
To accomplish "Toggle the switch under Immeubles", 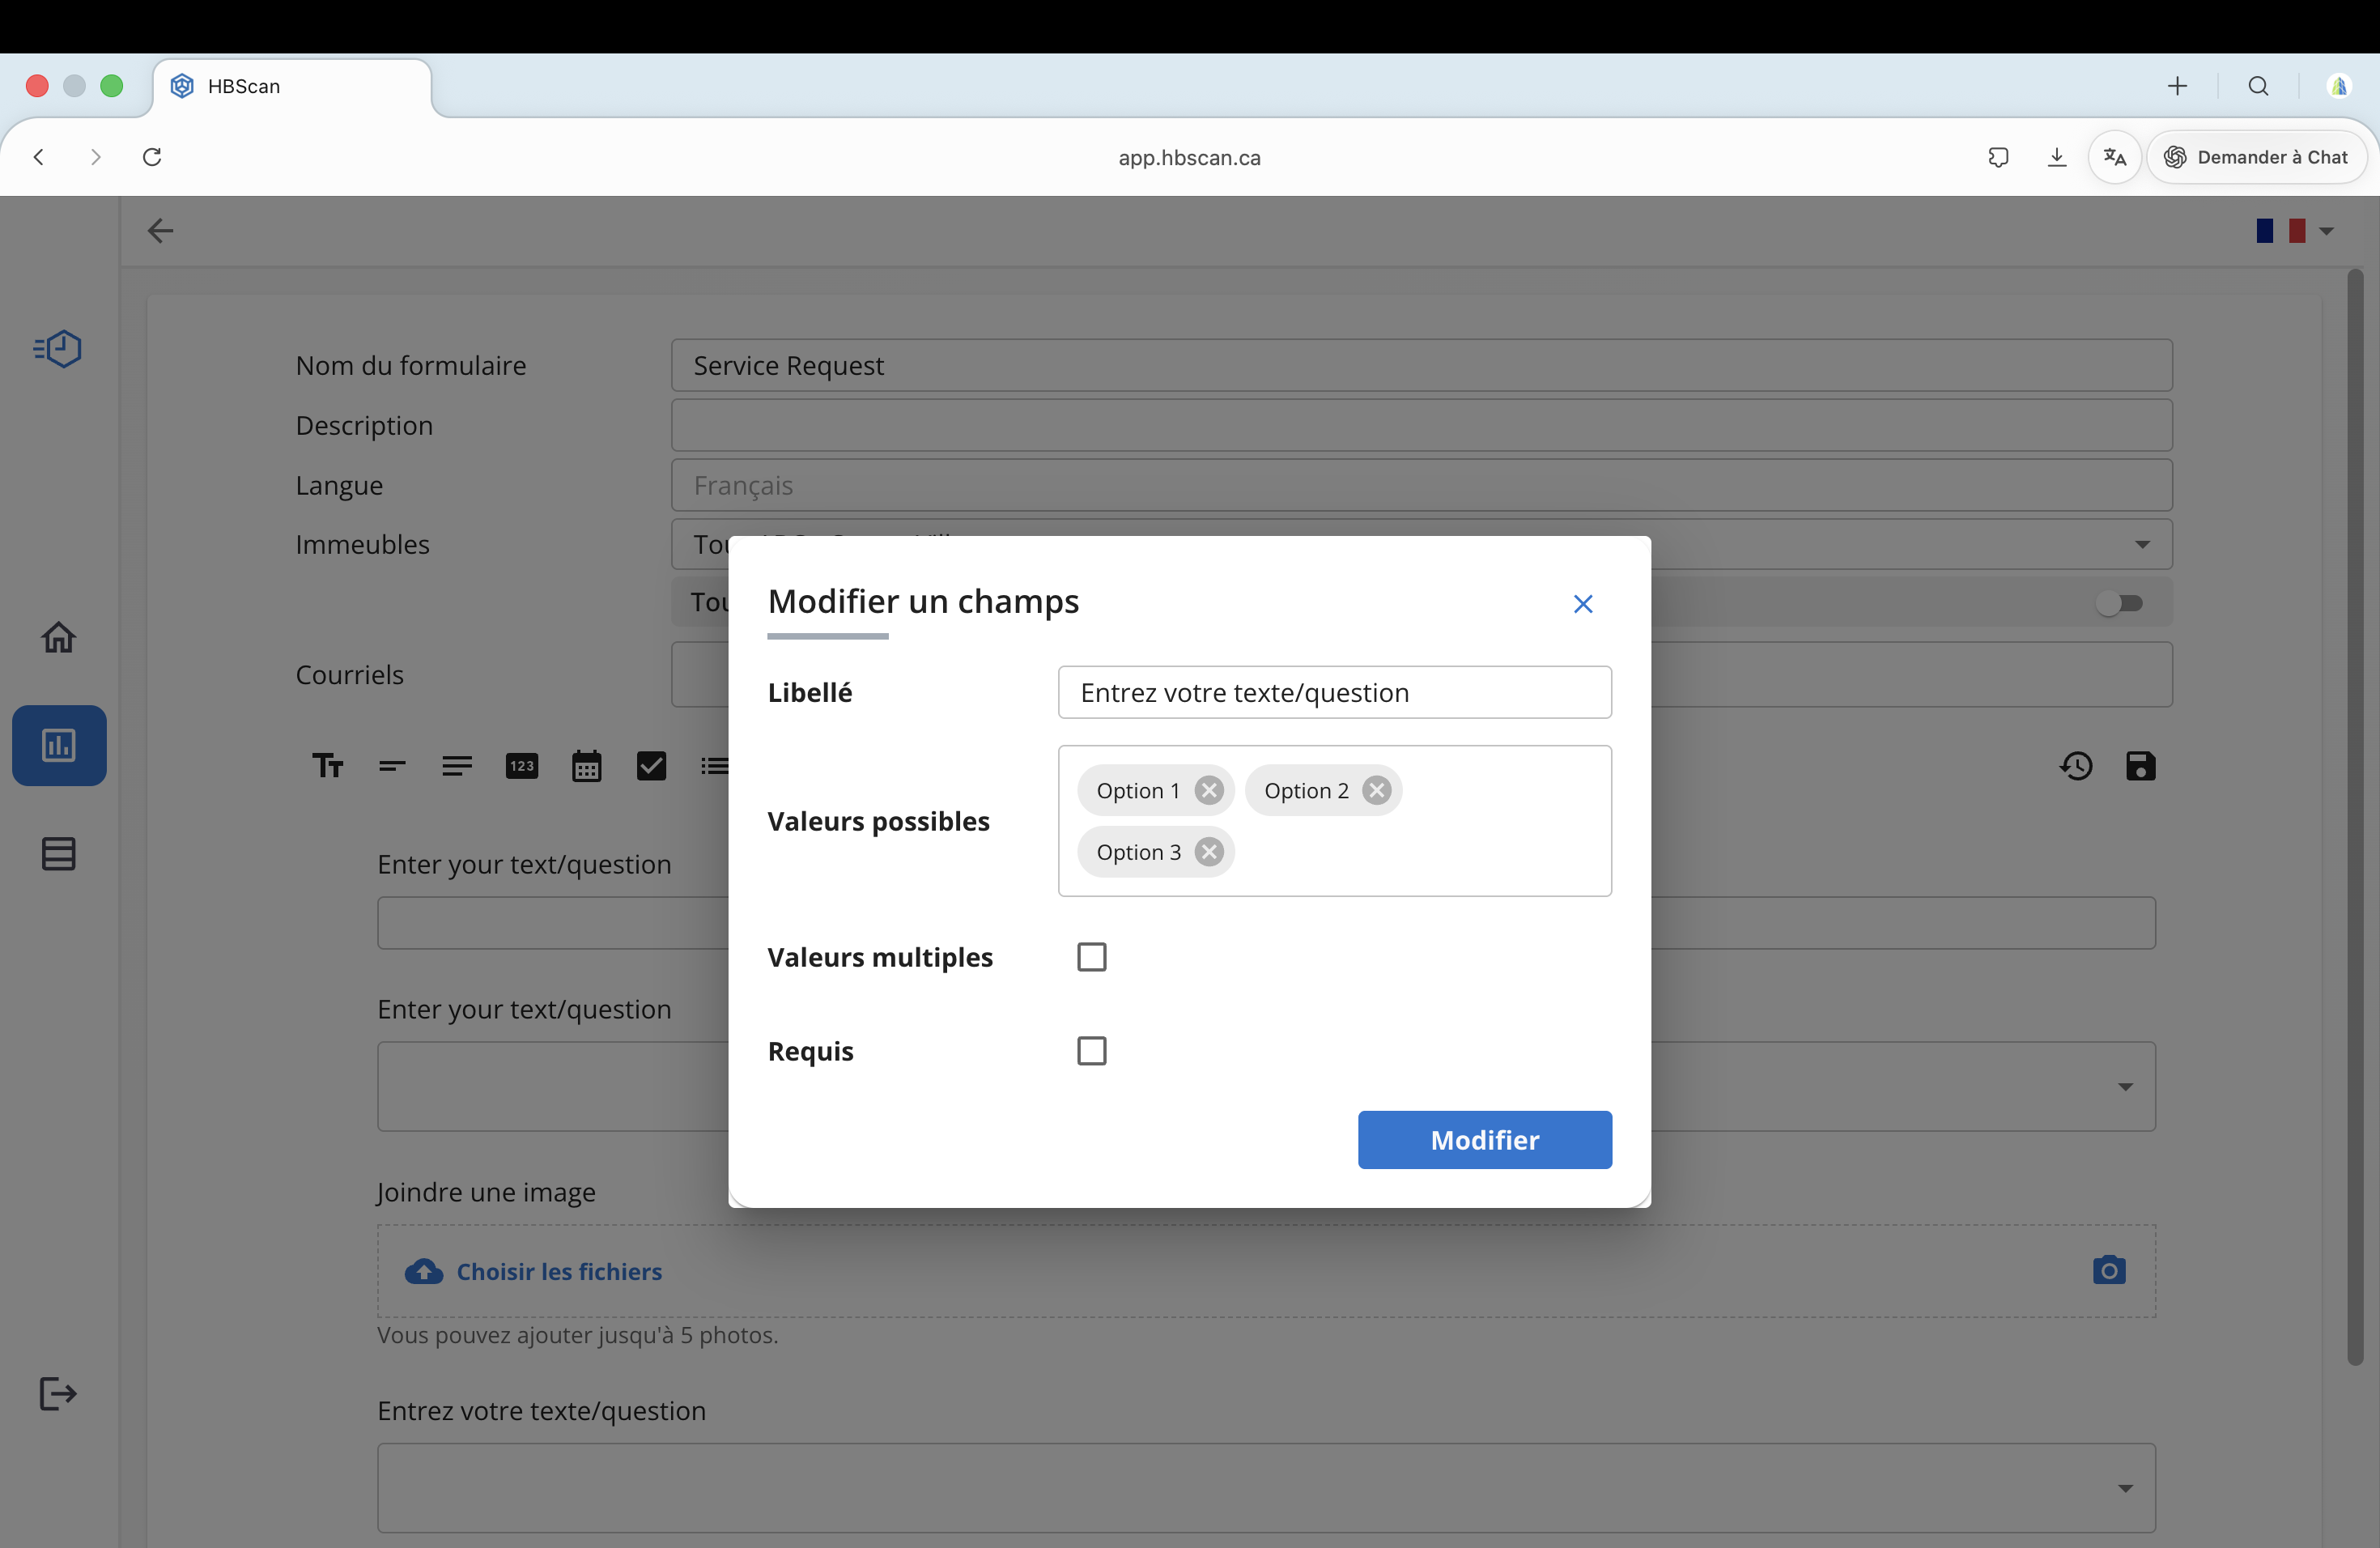I will pyautogui.click(x=2119, y=603).
